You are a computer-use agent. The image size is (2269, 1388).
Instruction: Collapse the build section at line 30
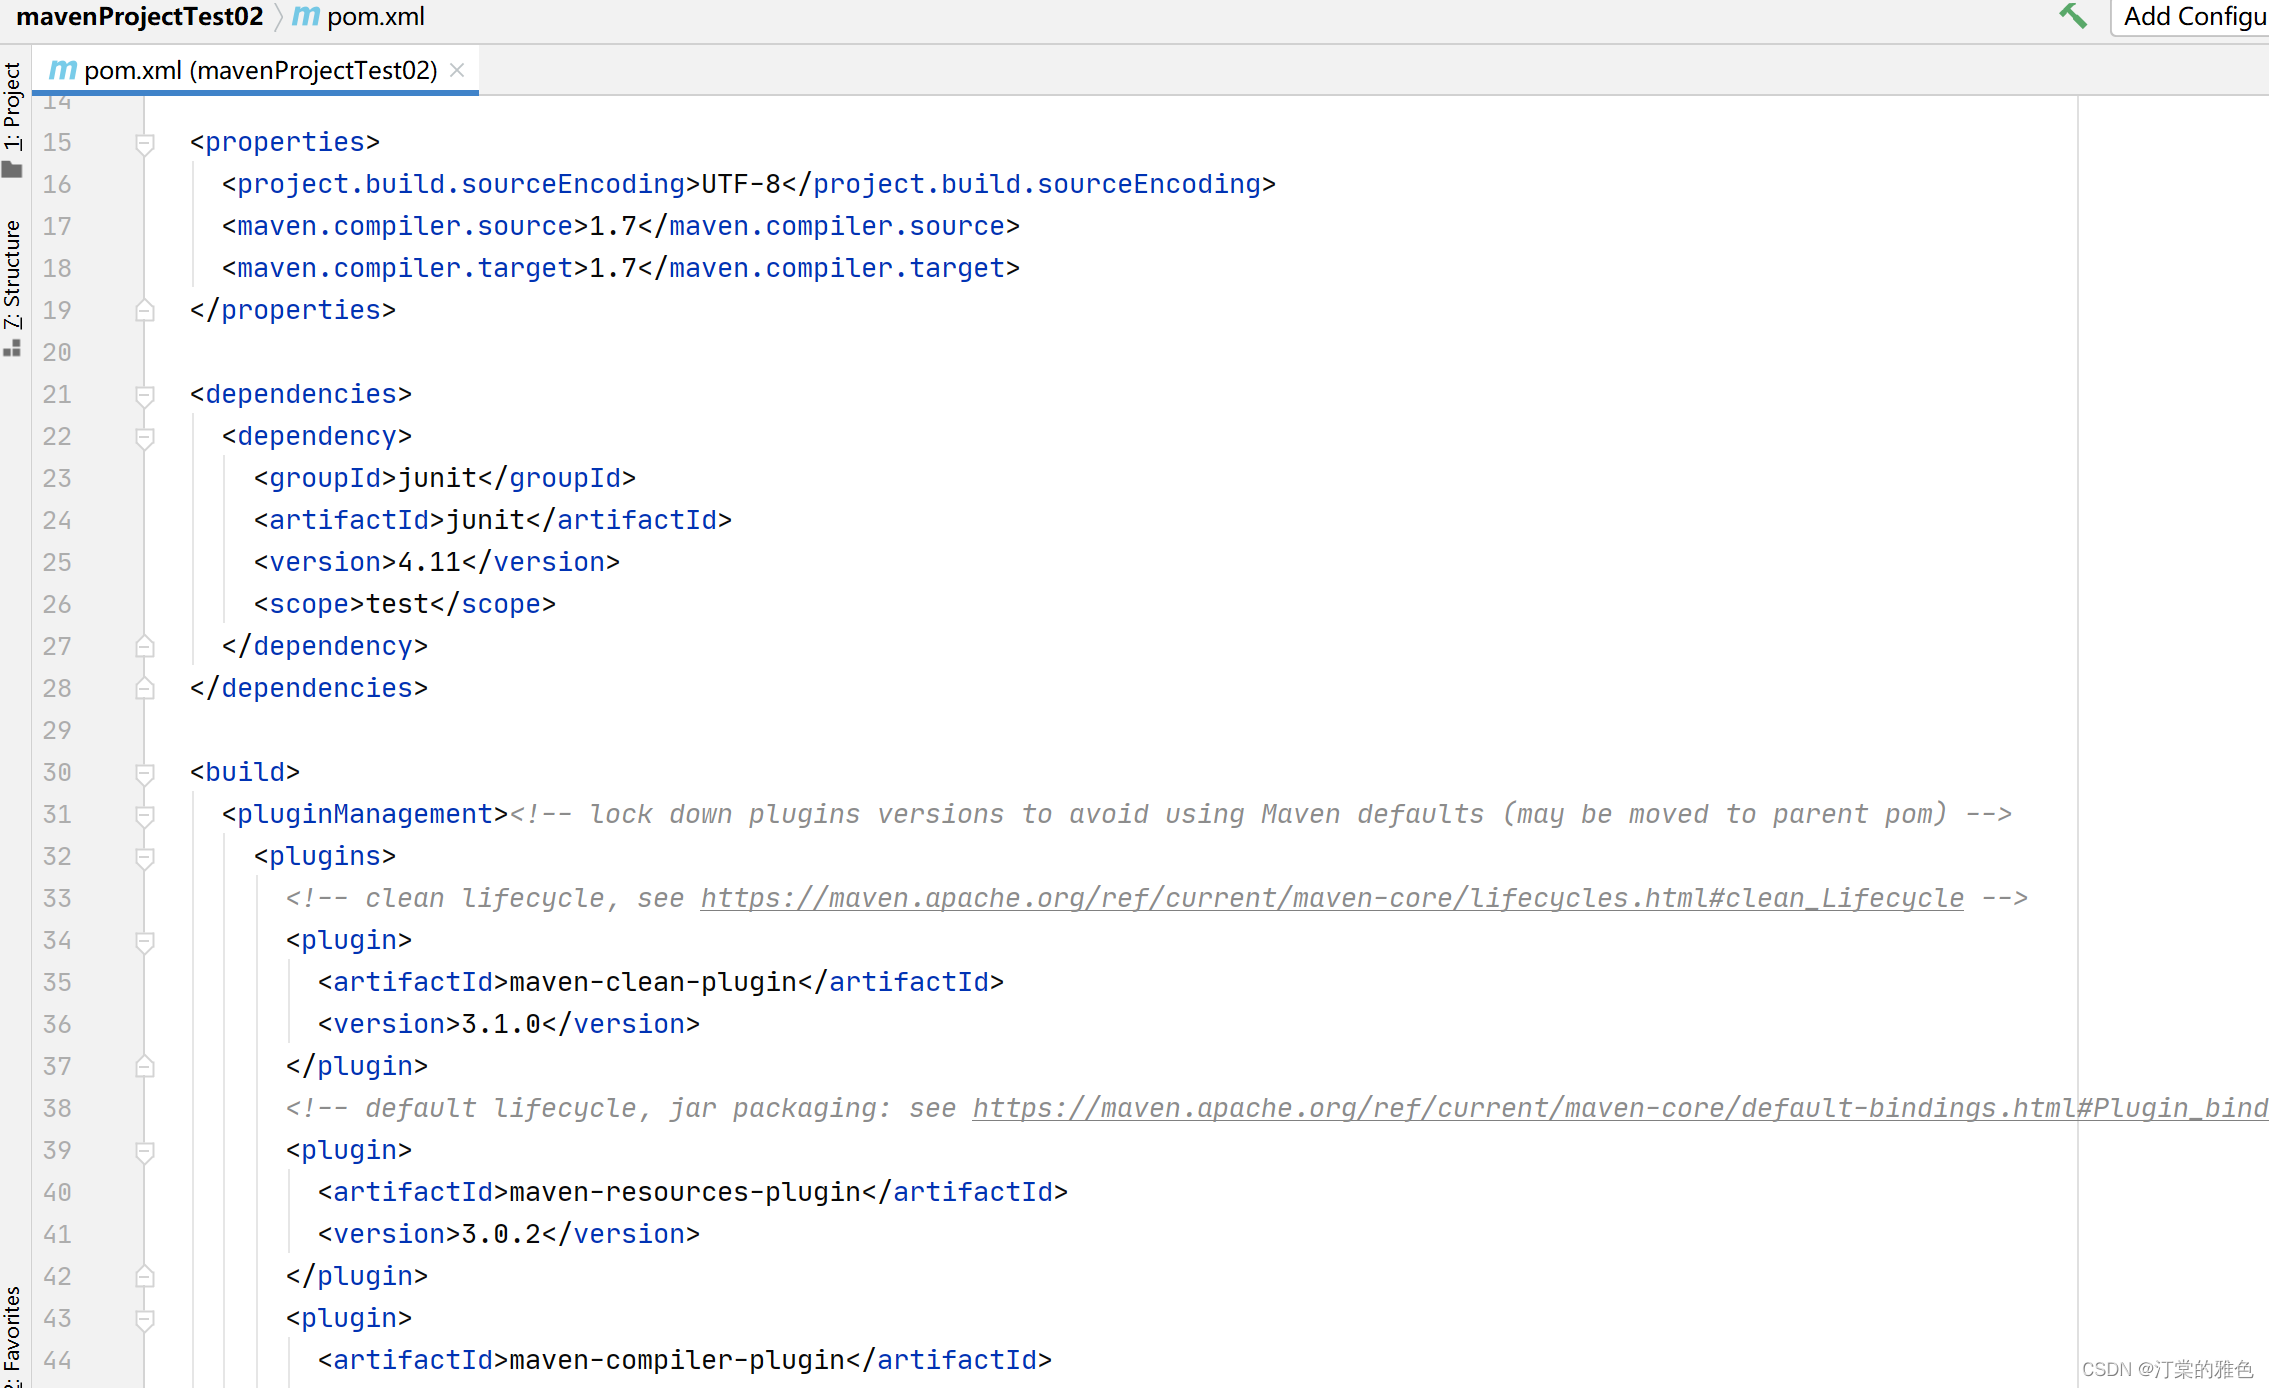tap(145, 774)
